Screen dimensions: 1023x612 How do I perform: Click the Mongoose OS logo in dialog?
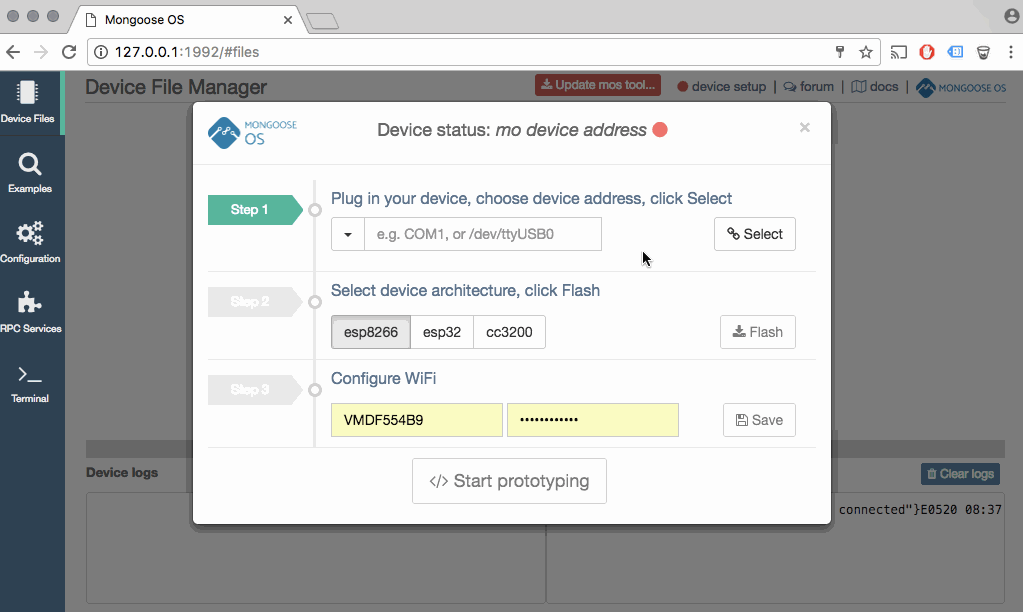point(252,132)
